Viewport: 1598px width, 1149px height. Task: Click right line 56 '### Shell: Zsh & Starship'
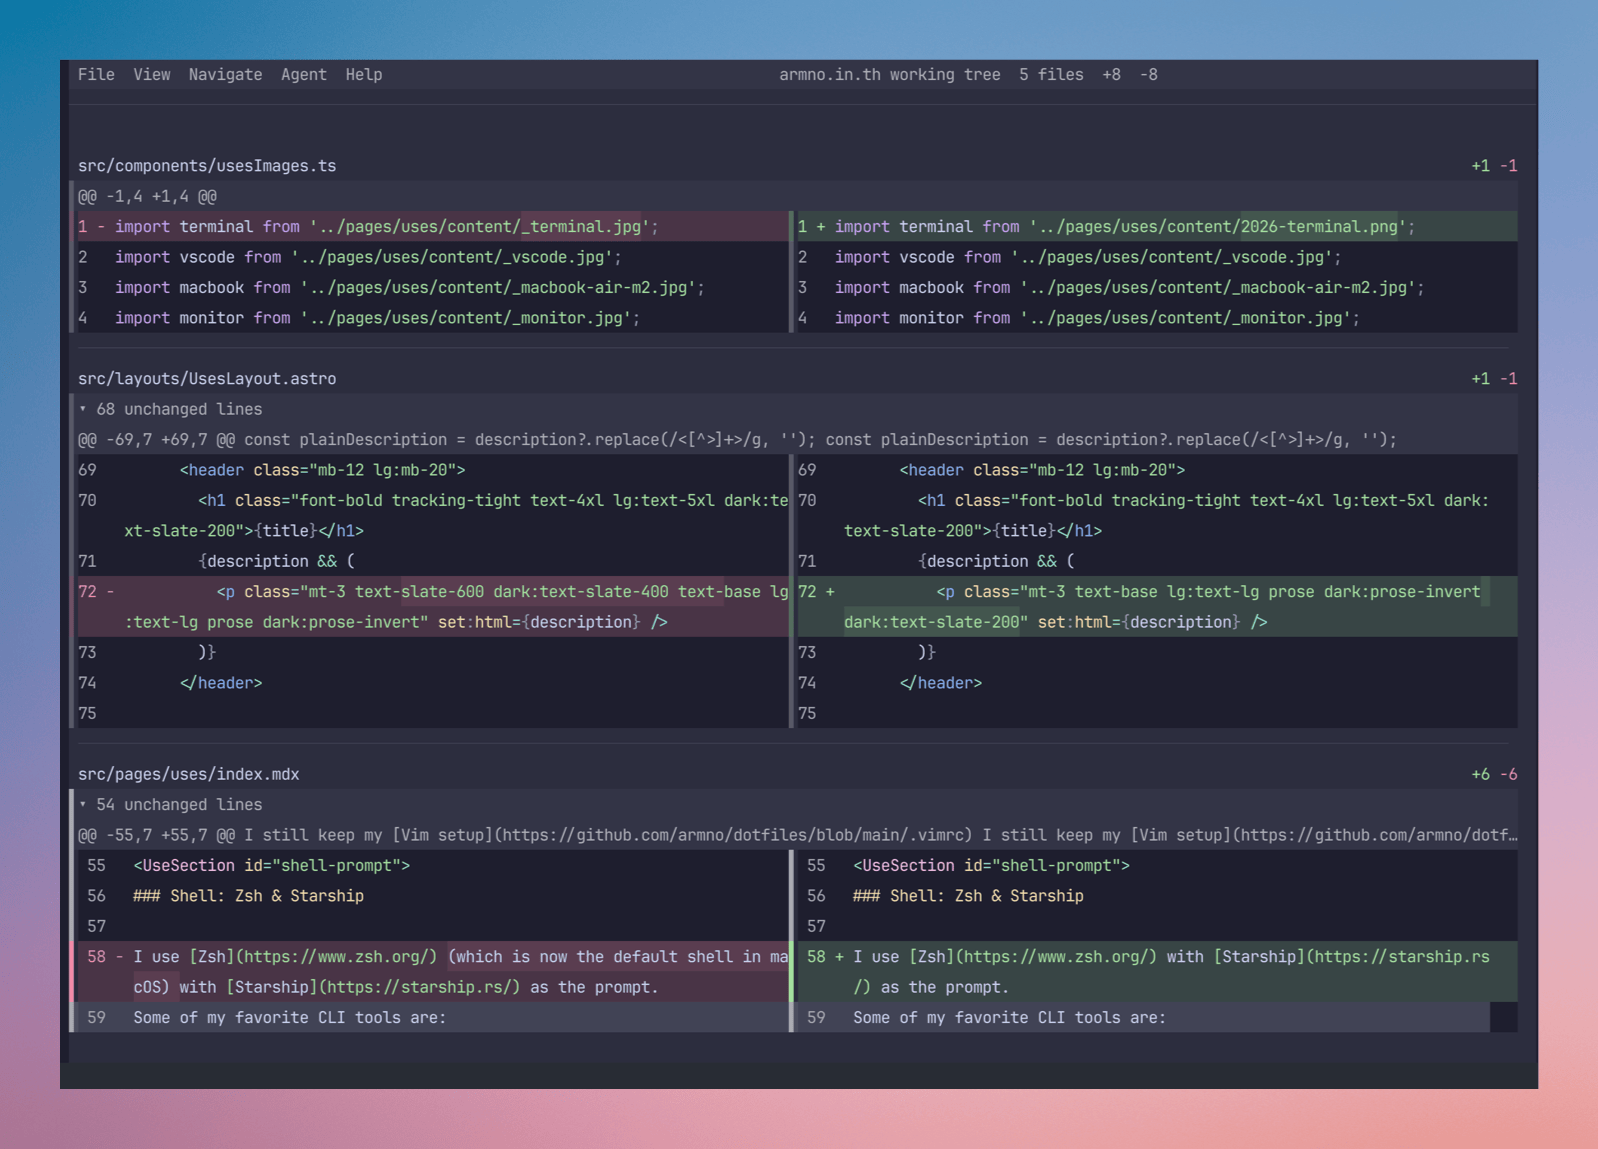(x=1156, y=897)
